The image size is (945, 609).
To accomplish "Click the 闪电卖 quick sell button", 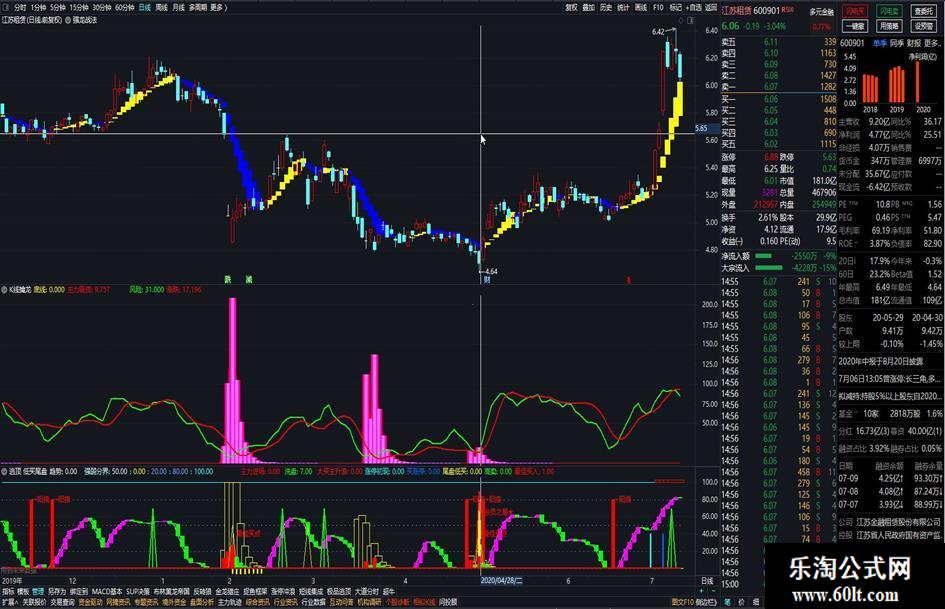I will pyautogui.click(x=889, y=11).
